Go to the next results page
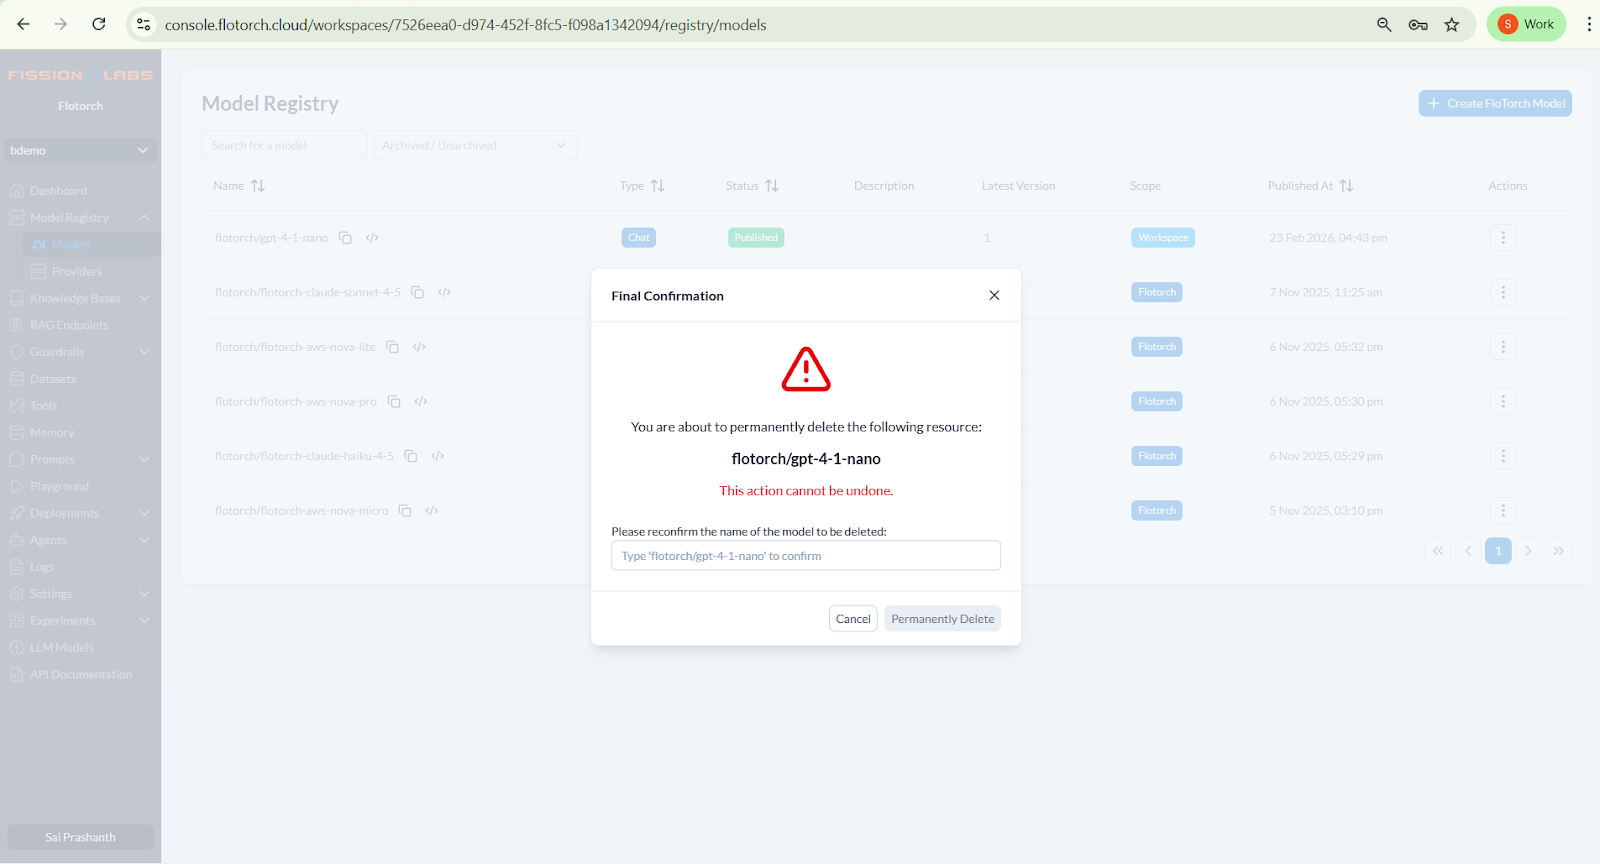 point(1528,551)
